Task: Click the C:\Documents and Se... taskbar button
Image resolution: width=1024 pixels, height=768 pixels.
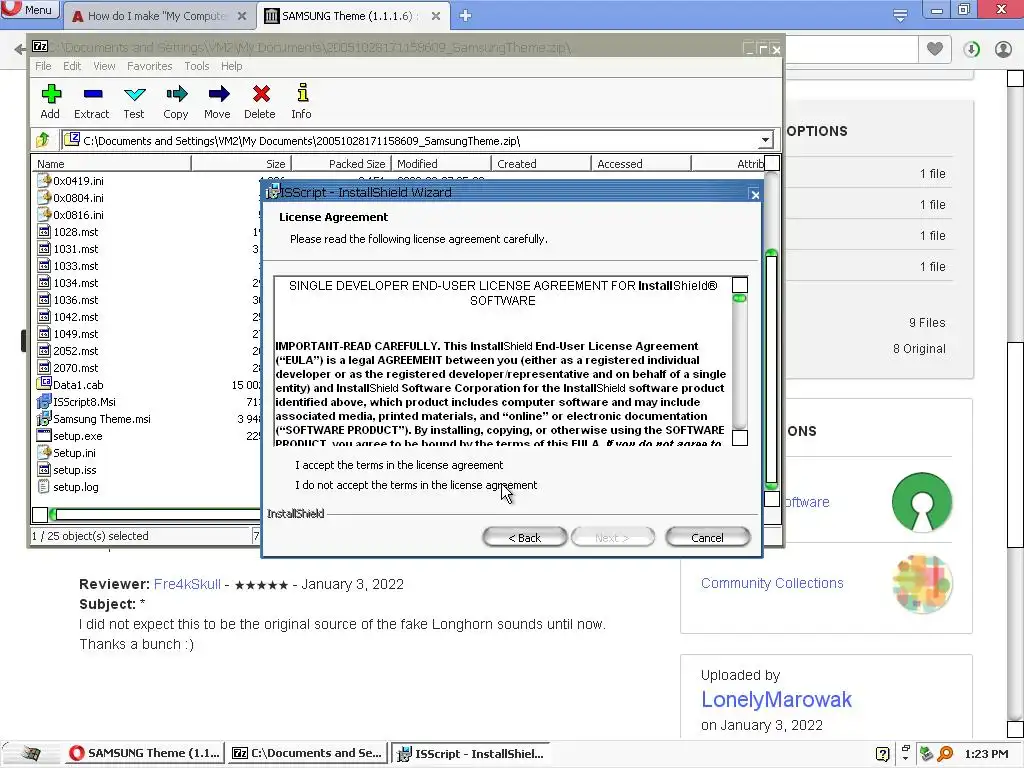Action: point(307,753)
